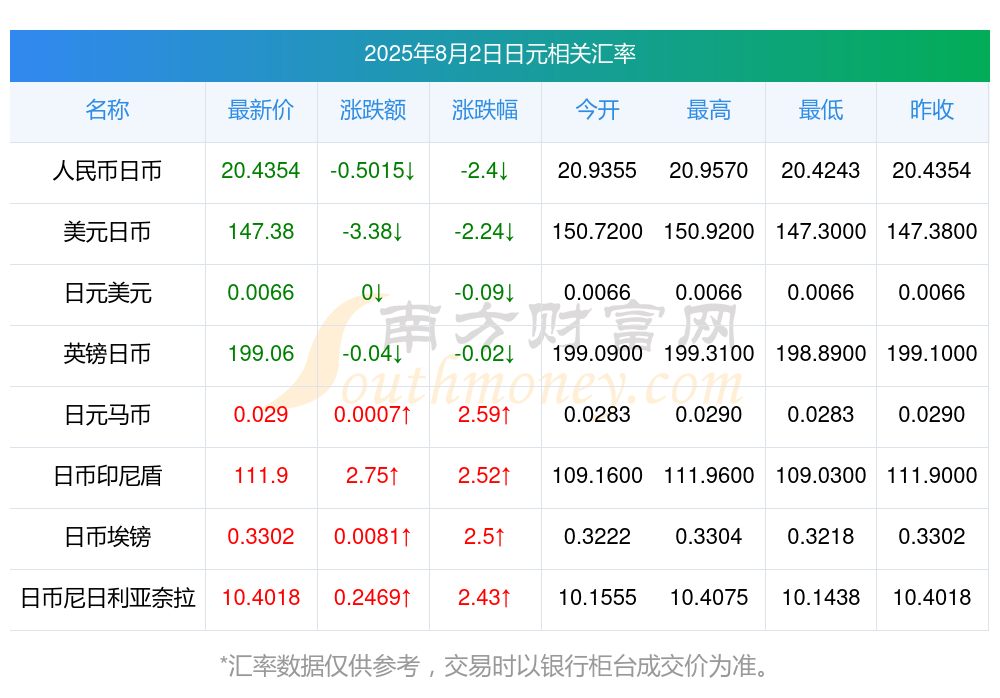
Task: Select the 2.43↑ change percentage
Action: click(x=485, y=597)
